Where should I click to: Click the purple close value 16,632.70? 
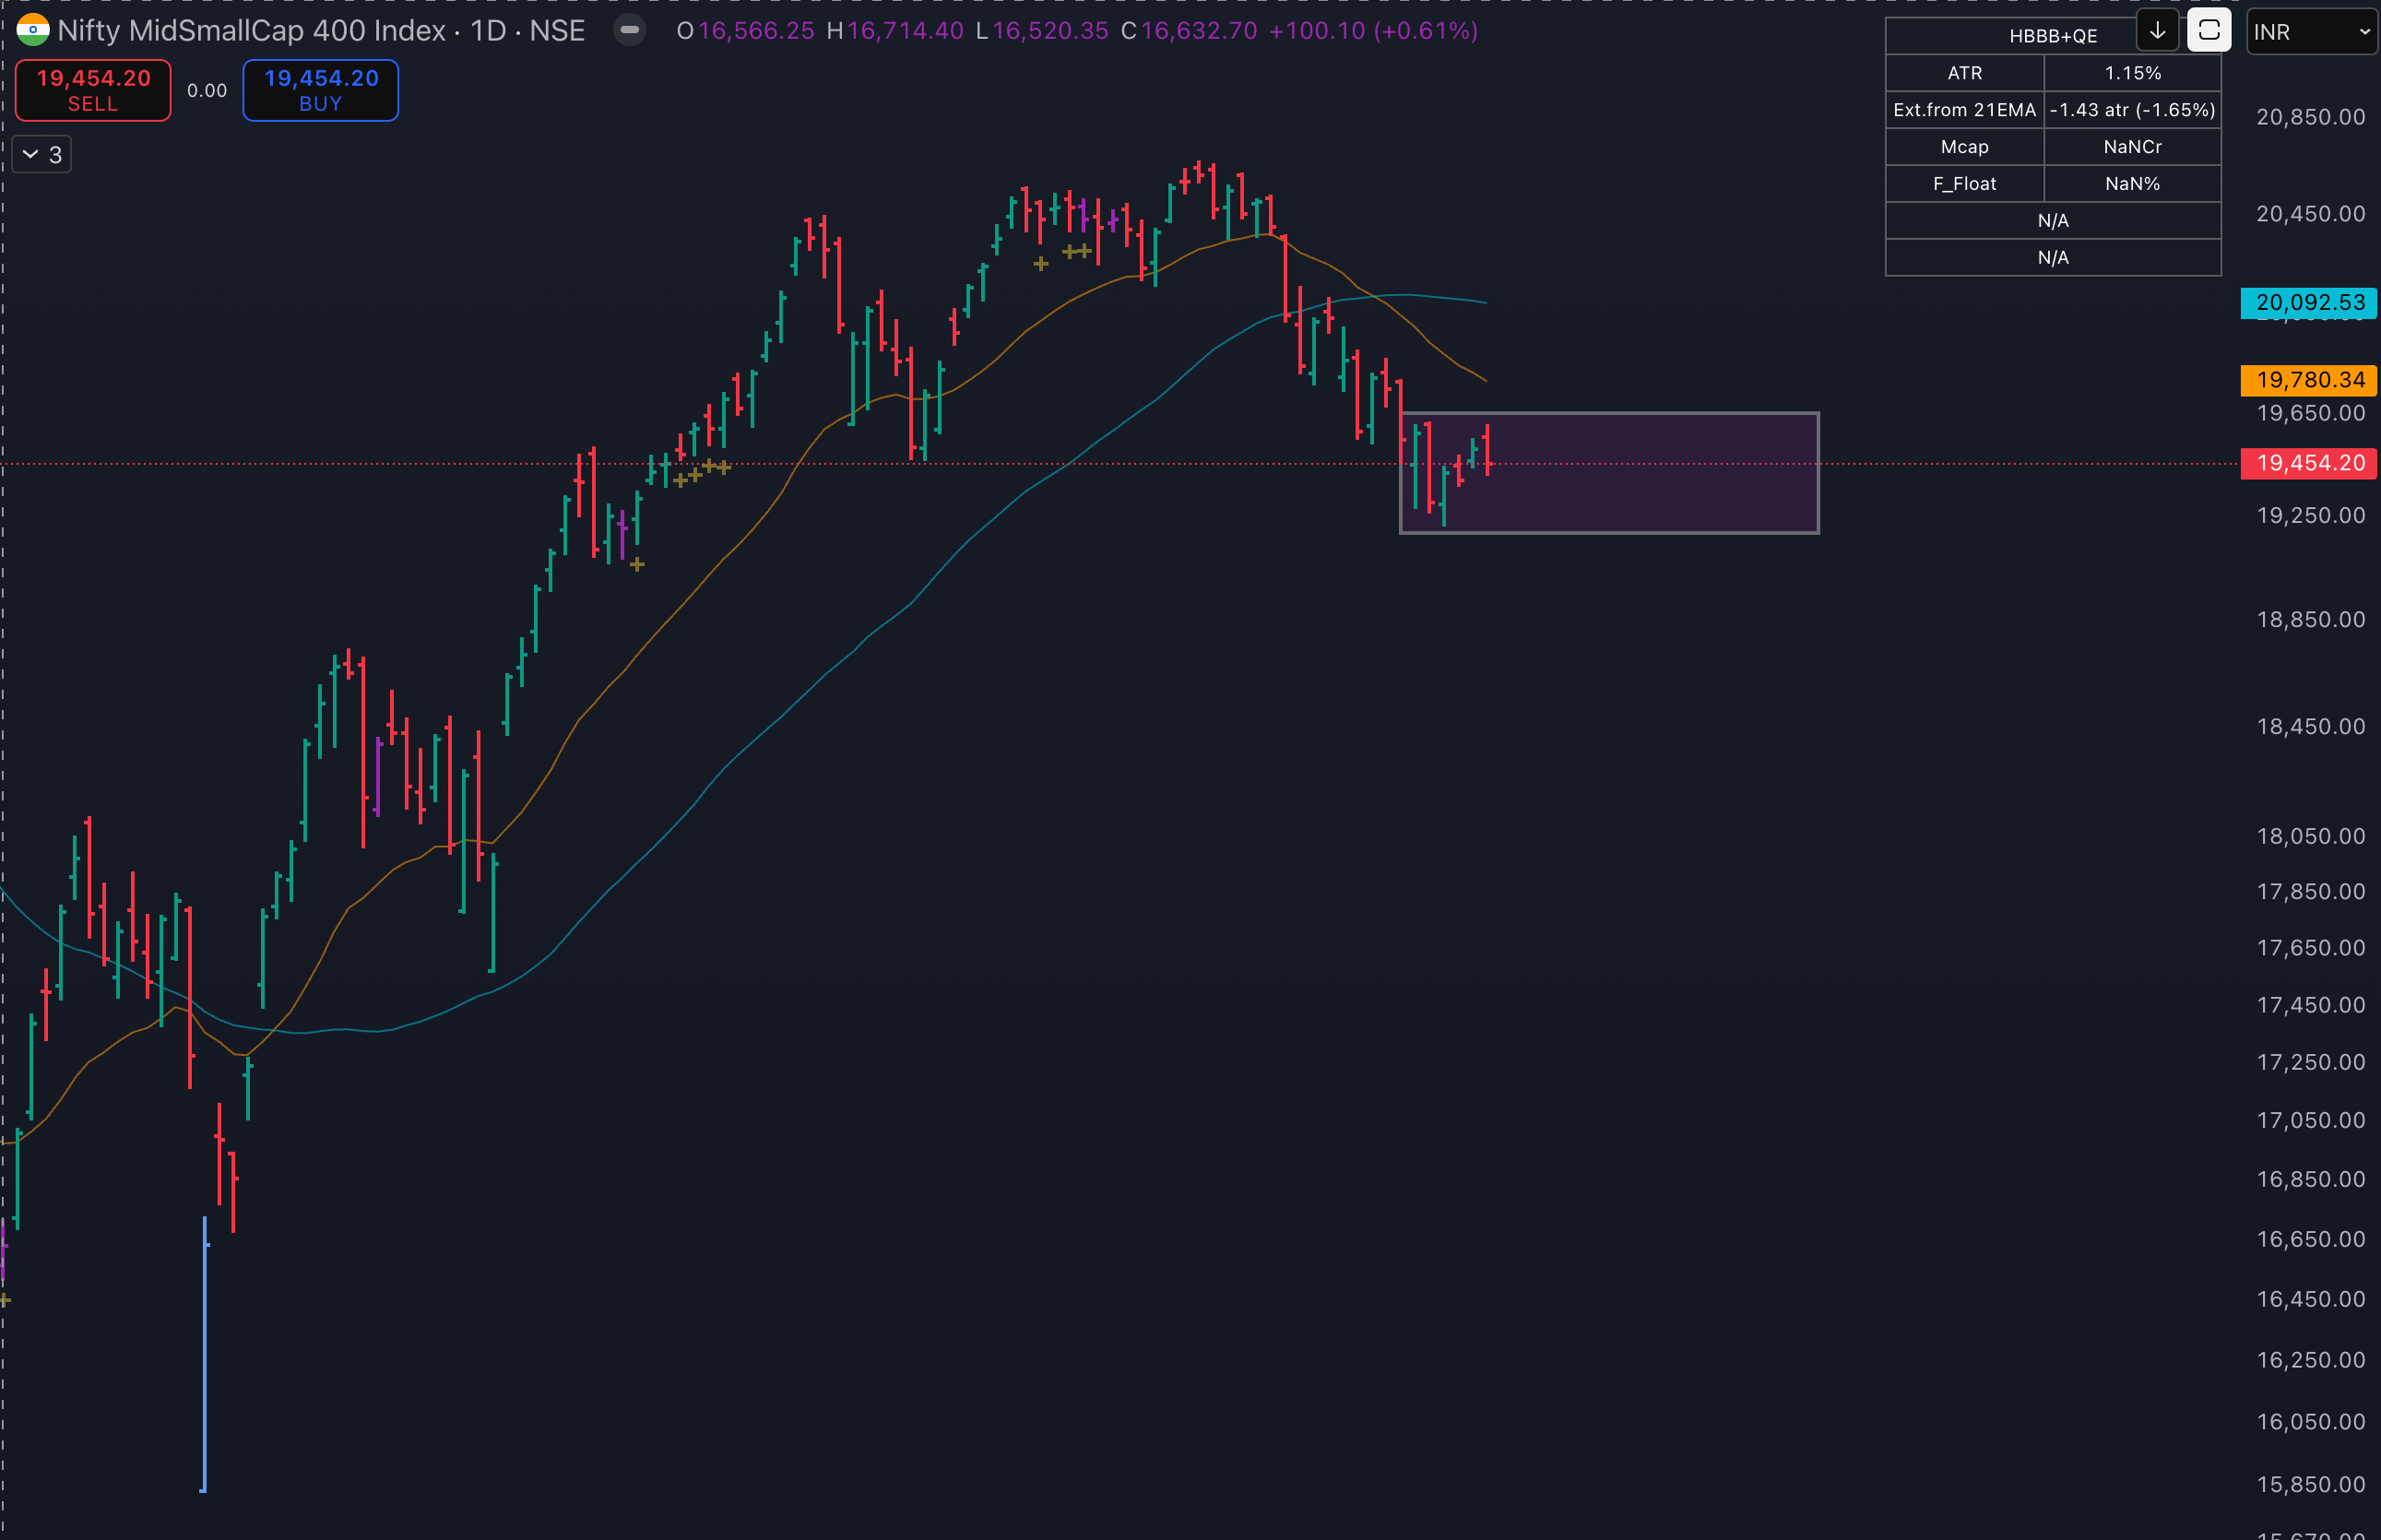(x=1198, y=30)
